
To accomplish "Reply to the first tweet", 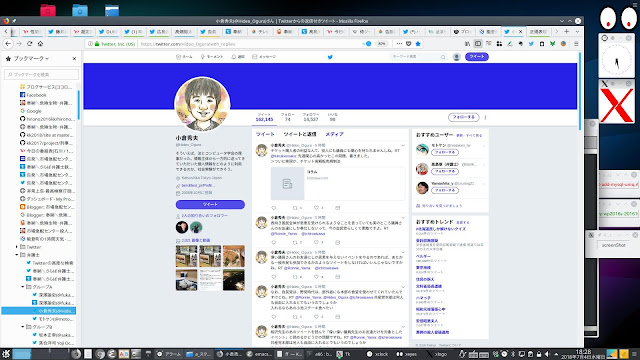I will pyautogui.click(x=273, y=208).
